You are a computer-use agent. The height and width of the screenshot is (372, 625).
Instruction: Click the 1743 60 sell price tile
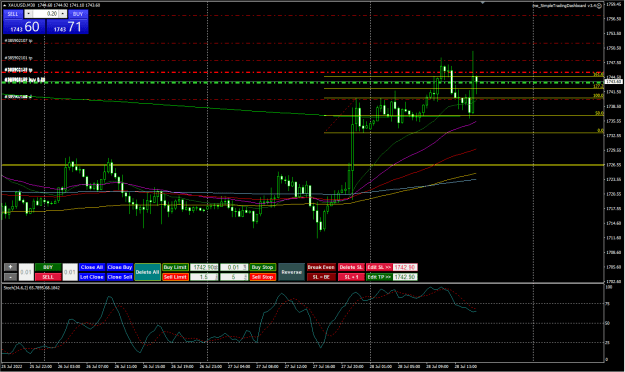pyautogui.click(x=24, y=27)
